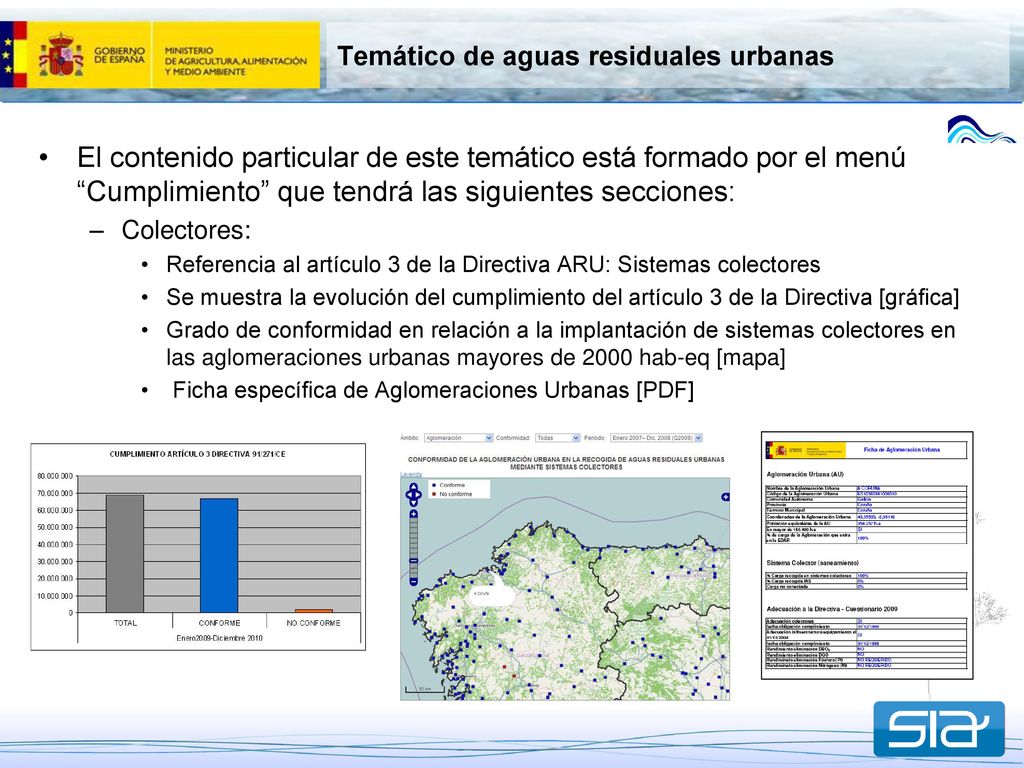Open the Ámbito dropdown showing Aglomeración
This screenshot has height=768, width=1024.
458,438
